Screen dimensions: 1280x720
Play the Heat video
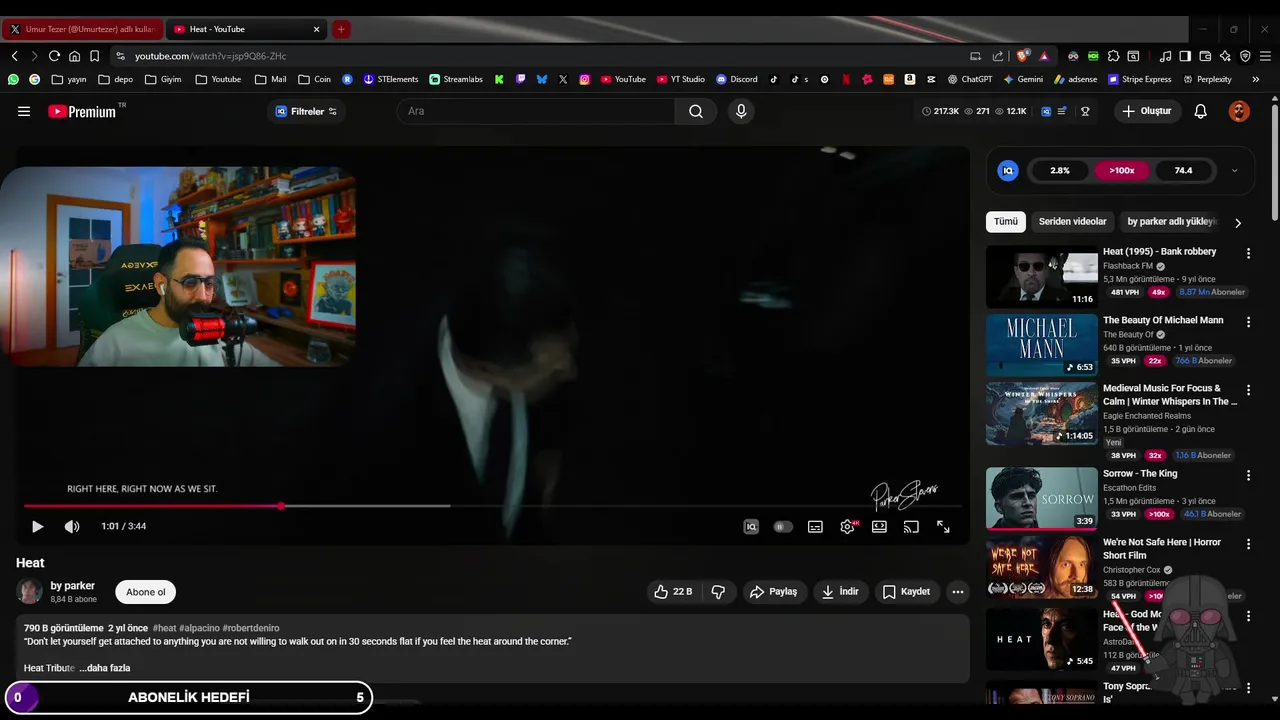37,526
